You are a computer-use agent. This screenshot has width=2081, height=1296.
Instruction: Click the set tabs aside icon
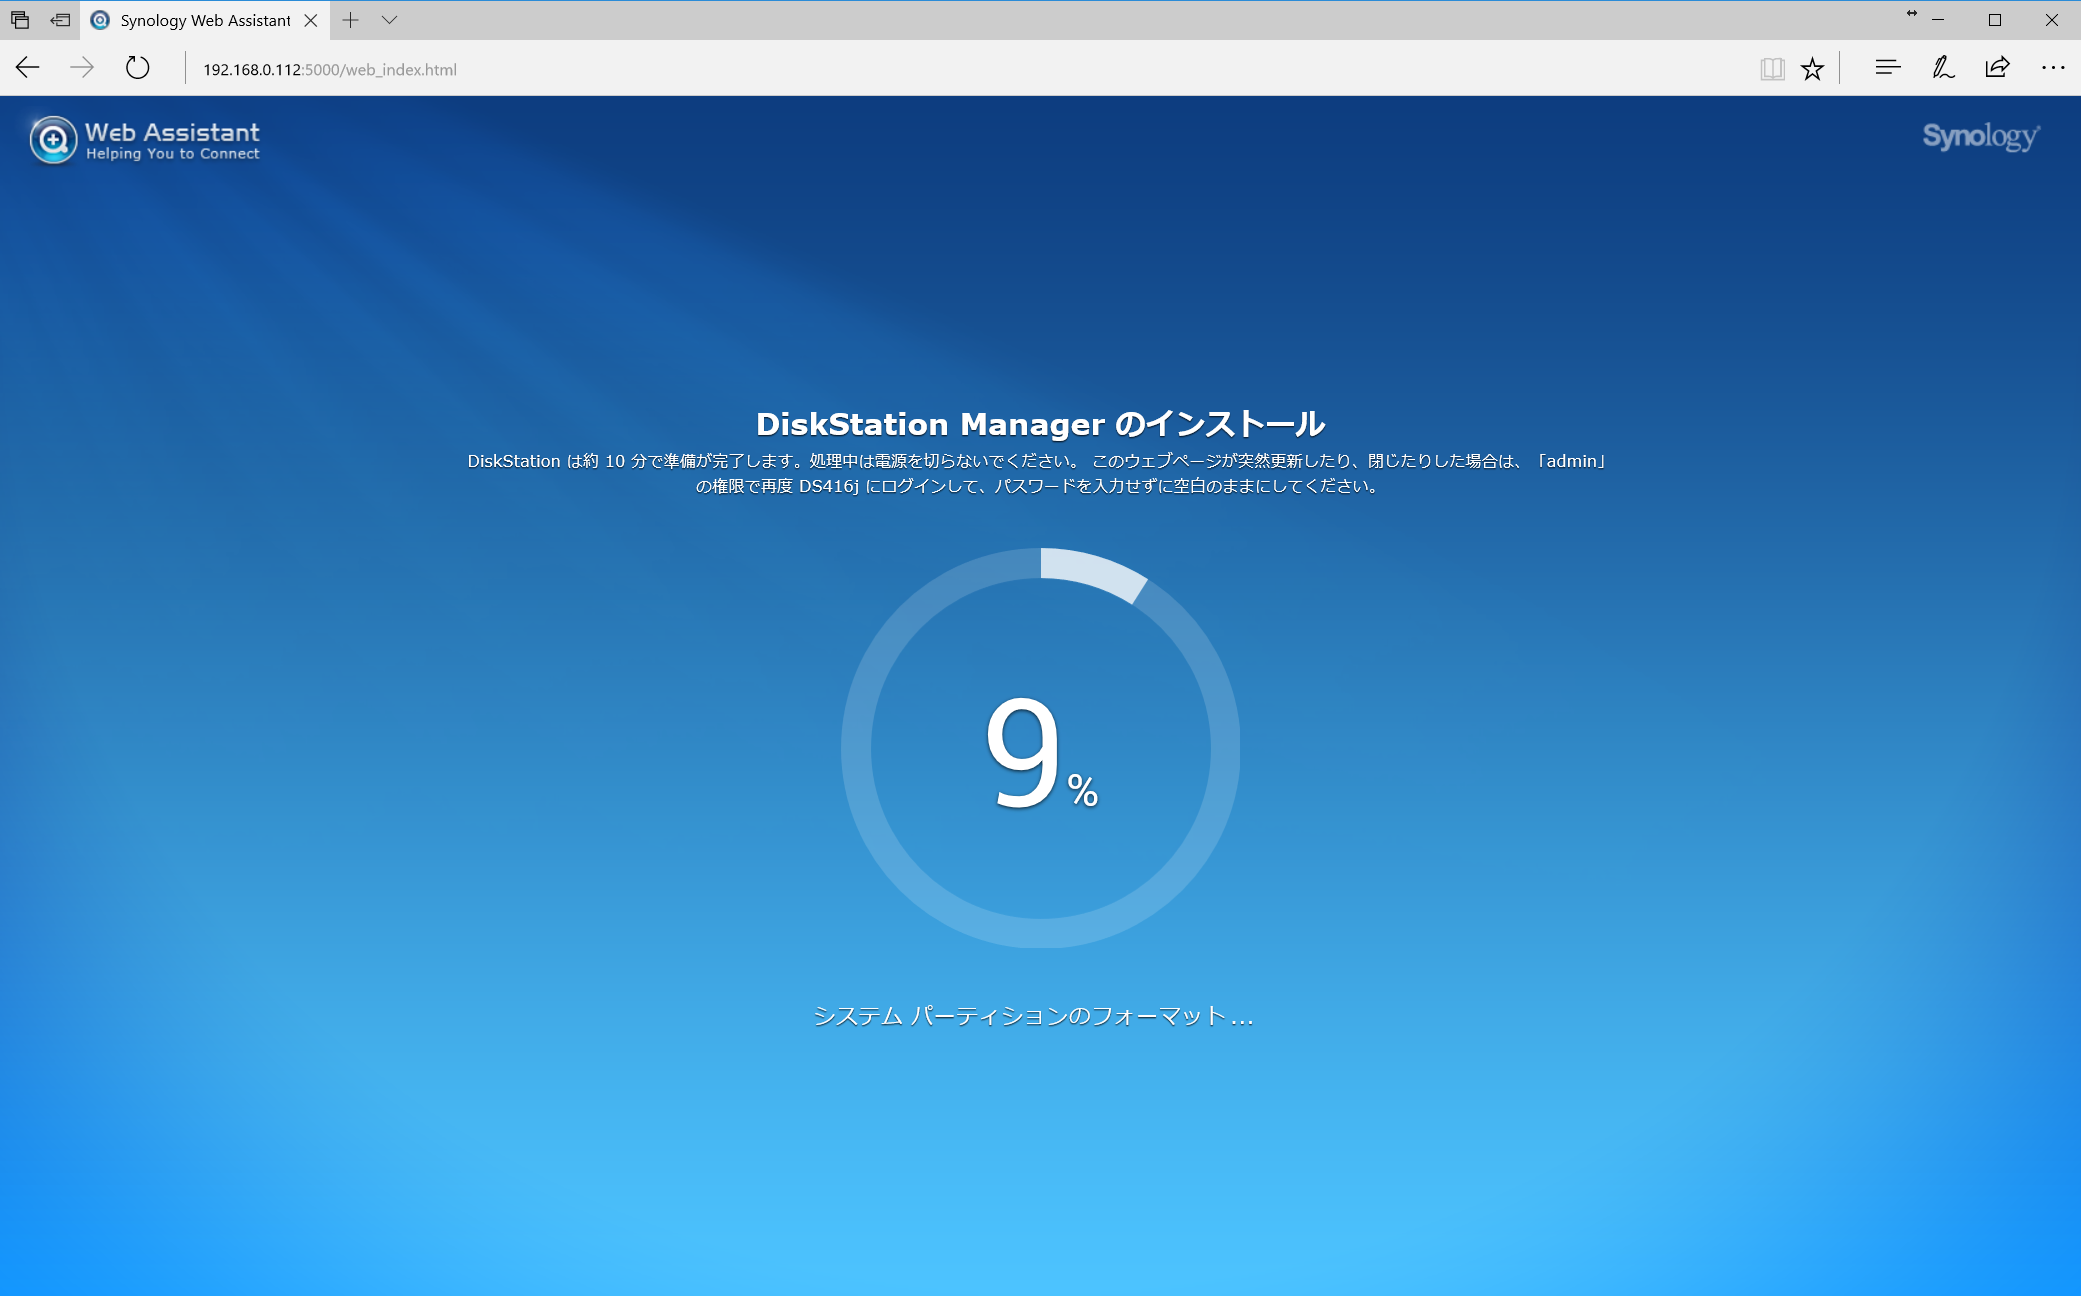60,20
